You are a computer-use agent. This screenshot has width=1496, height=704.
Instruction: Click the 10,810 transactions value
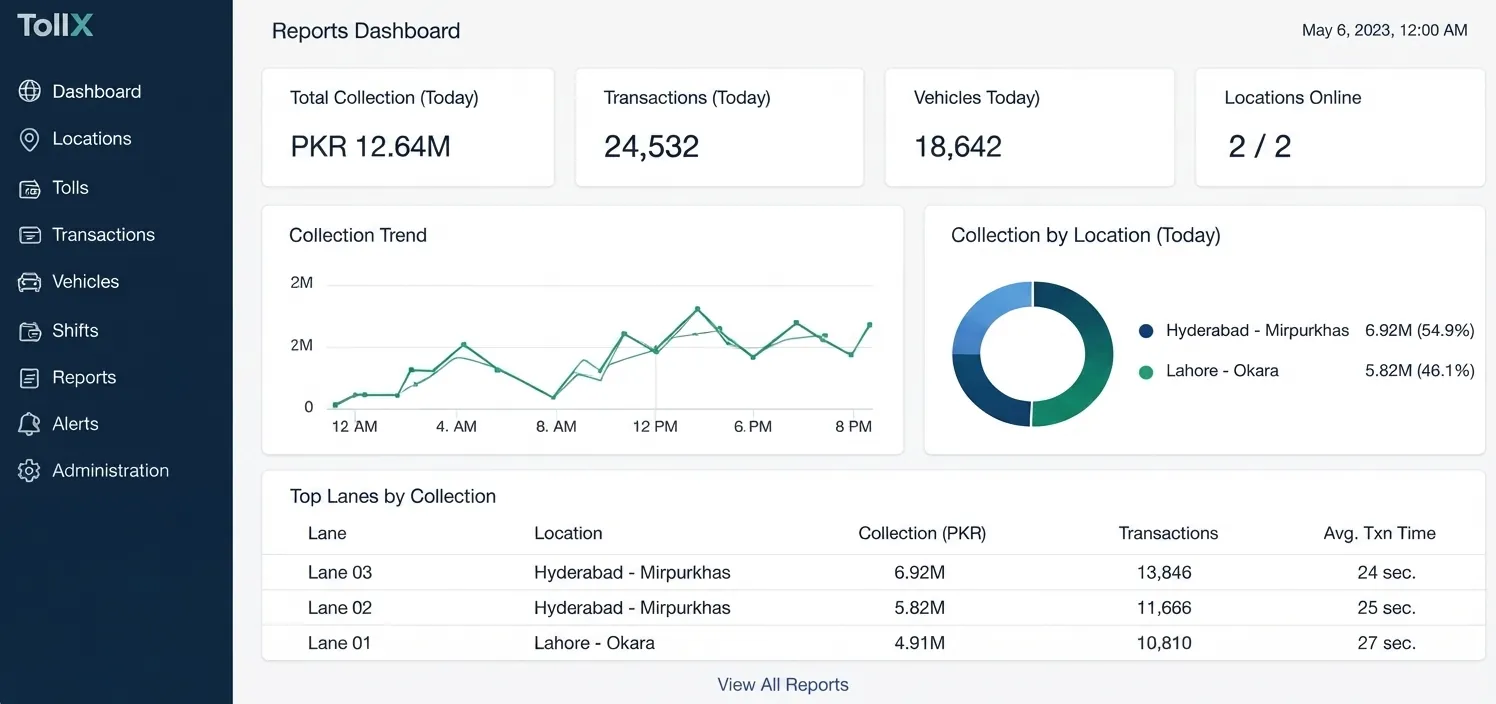[x=1164, y=643]
